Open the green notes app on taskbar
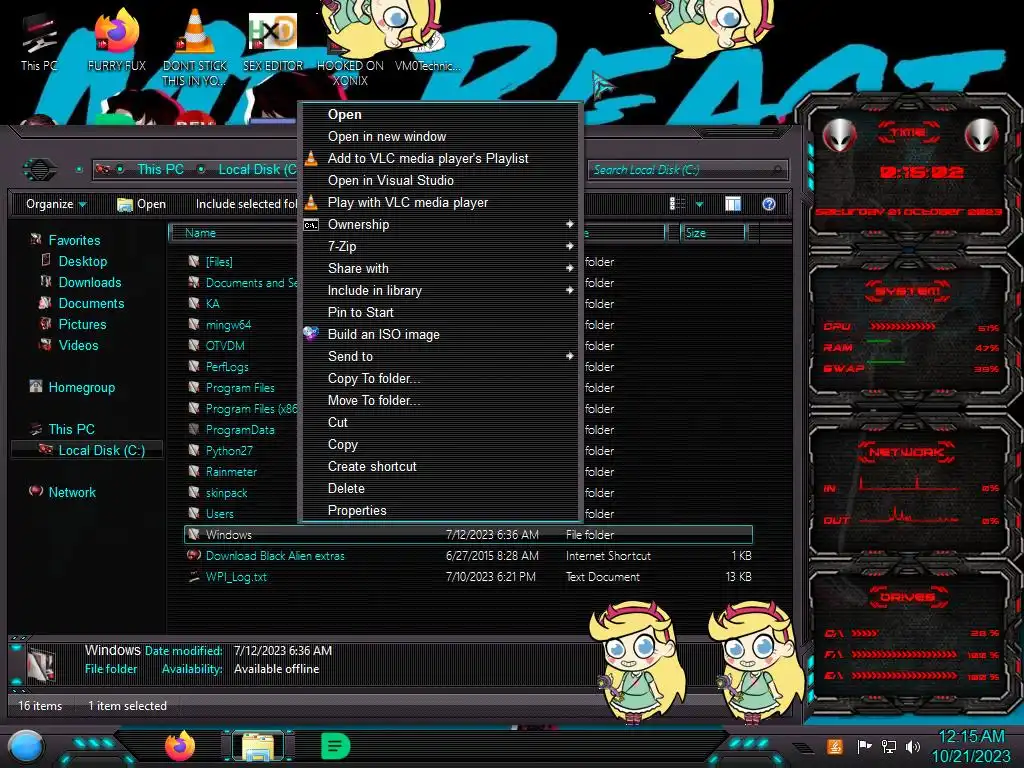 coord(336,746)
